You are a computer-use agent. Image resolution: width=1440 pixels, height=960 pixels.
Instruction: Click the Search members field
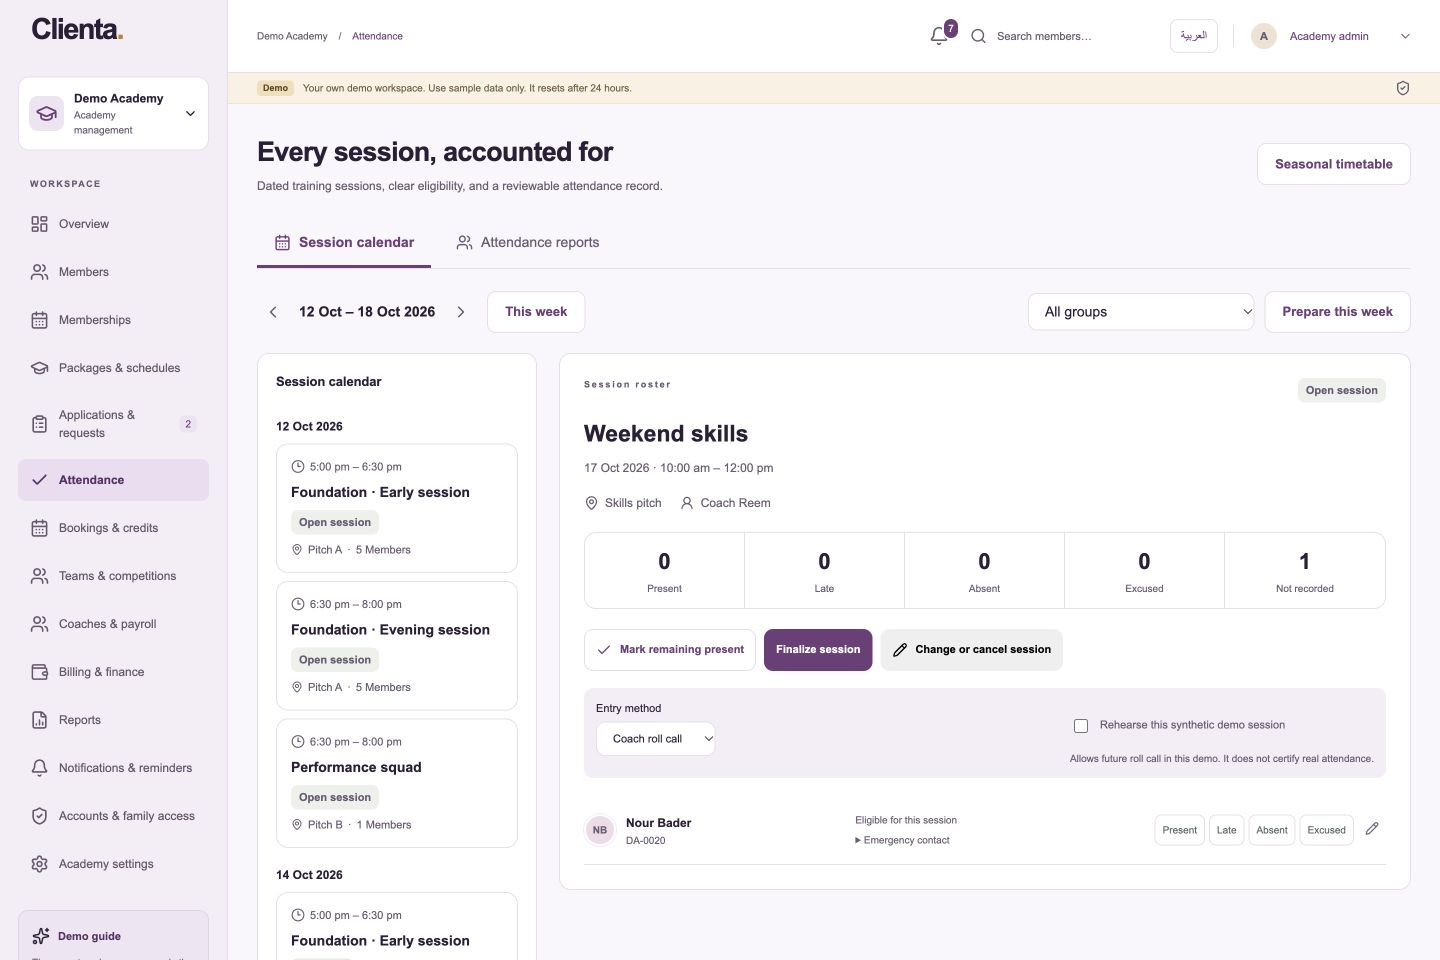(1062, 36)
